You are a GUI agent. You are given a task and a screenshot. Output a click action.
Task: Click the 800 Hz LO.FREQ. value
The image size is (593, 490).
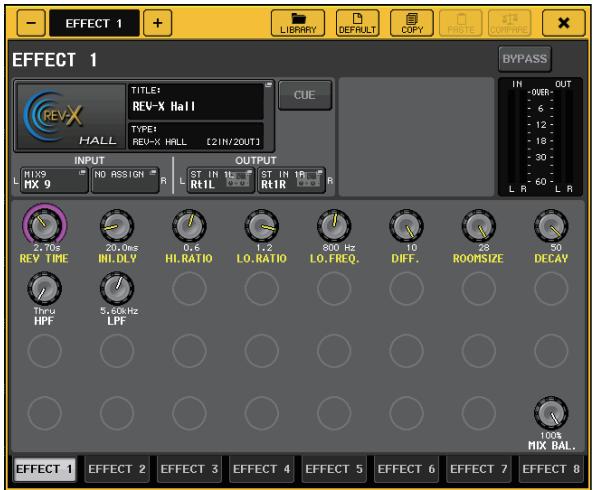tap(339, 248)
